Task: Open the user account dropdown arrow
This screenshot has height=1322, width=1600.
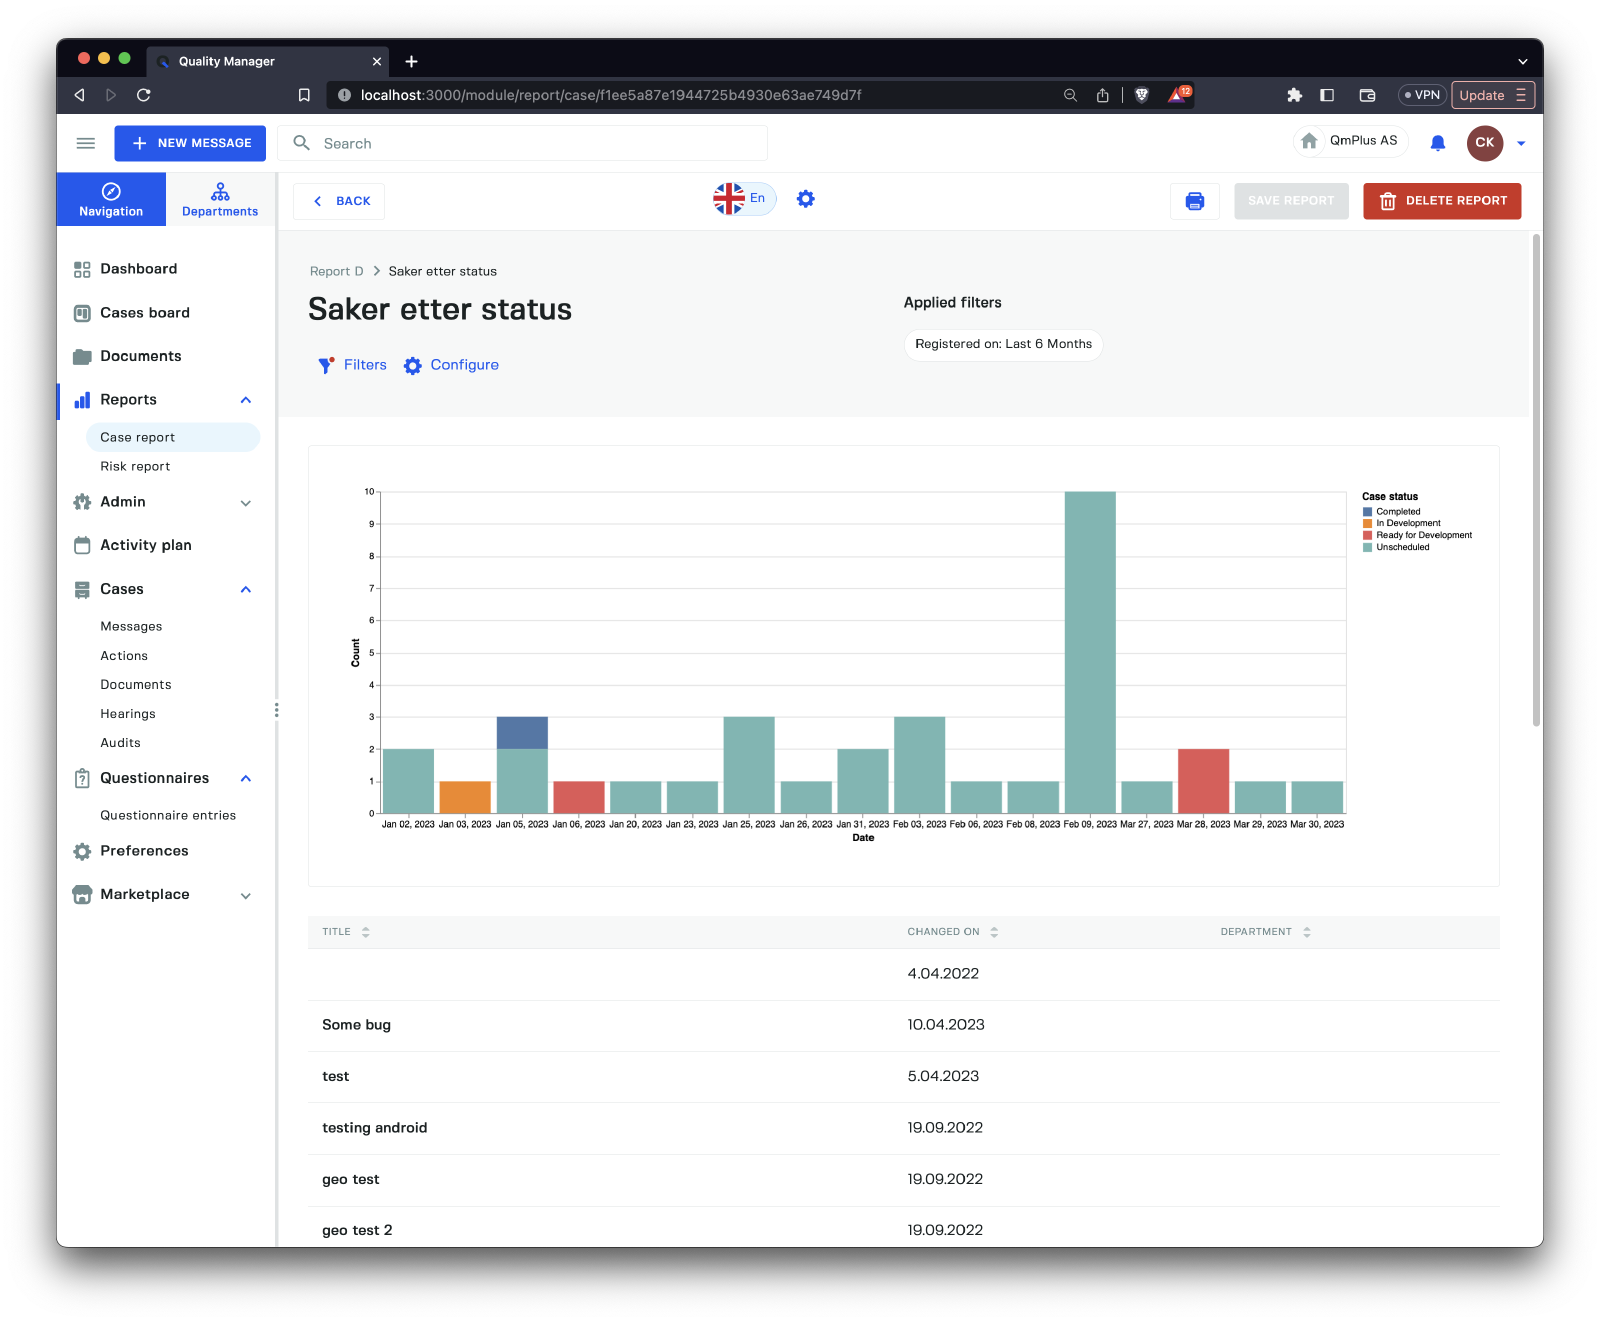Action: coord(1521,143)
